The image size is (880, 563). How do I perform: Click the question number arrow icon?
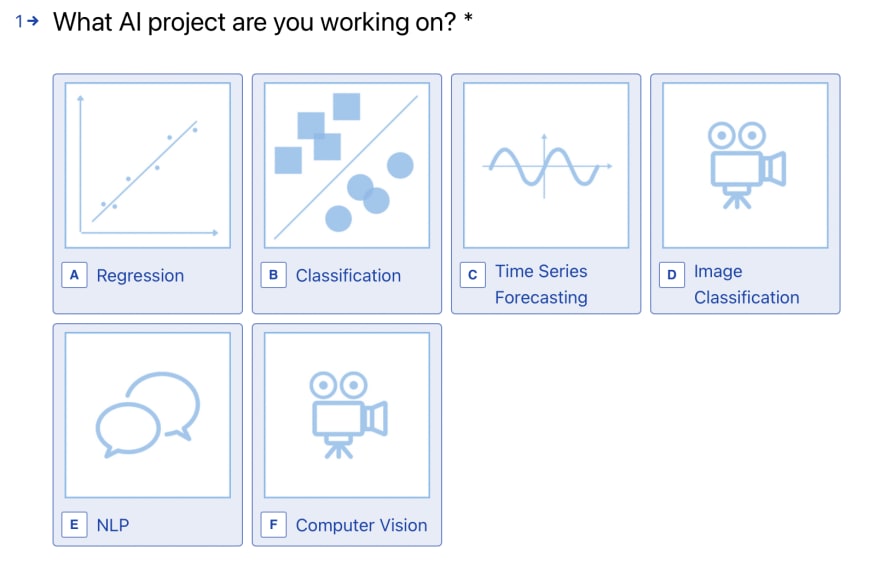click(x=33, y=21)
